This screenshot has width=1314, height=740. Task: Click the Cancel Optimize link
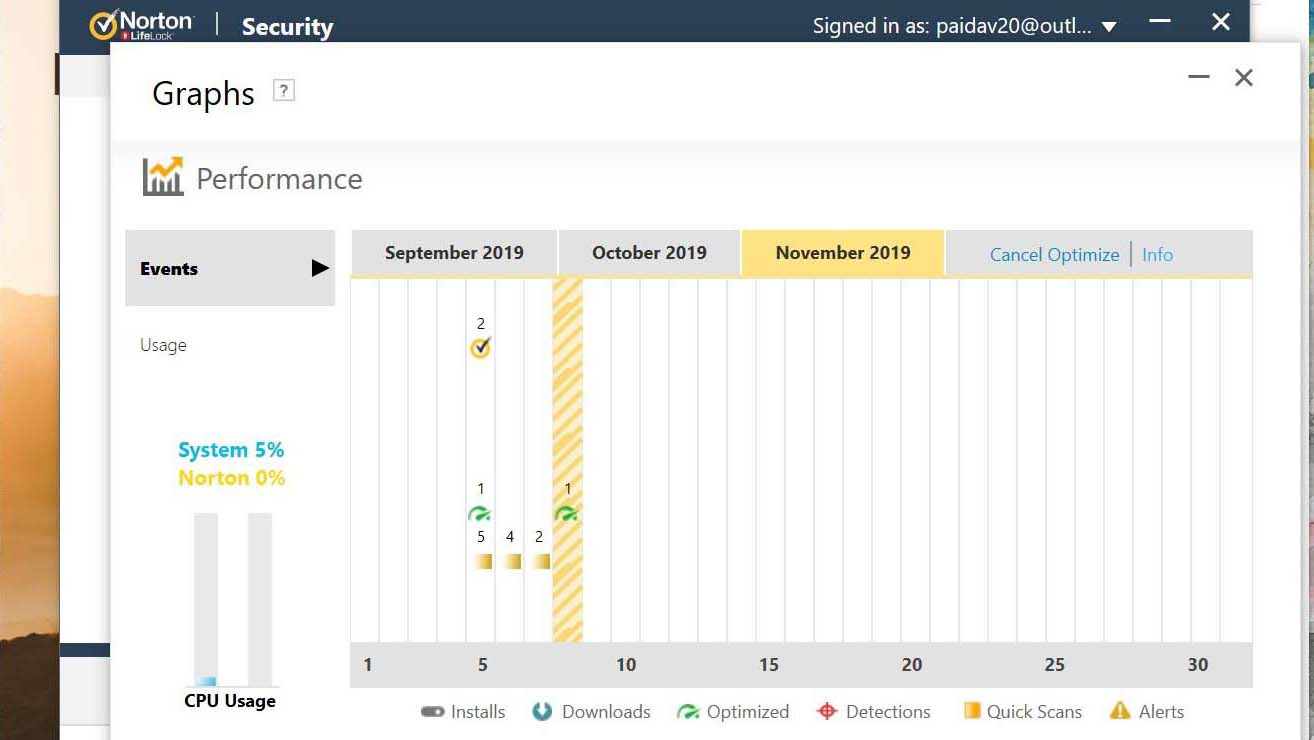click(x=1054, y=254)
